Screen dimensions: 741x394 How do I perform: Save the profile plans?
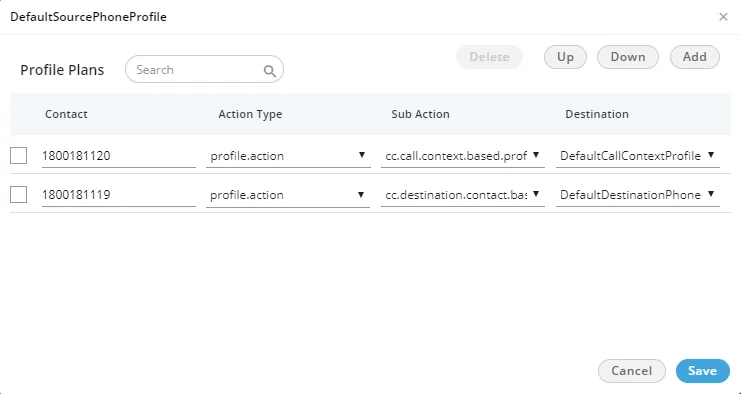tap(703, 371)
